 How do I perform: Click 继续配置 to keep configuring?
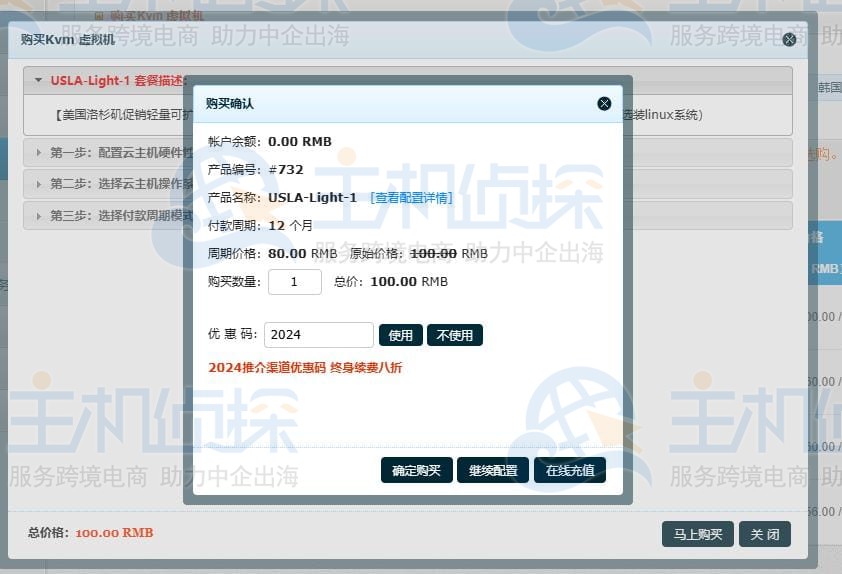pos(493,470)
